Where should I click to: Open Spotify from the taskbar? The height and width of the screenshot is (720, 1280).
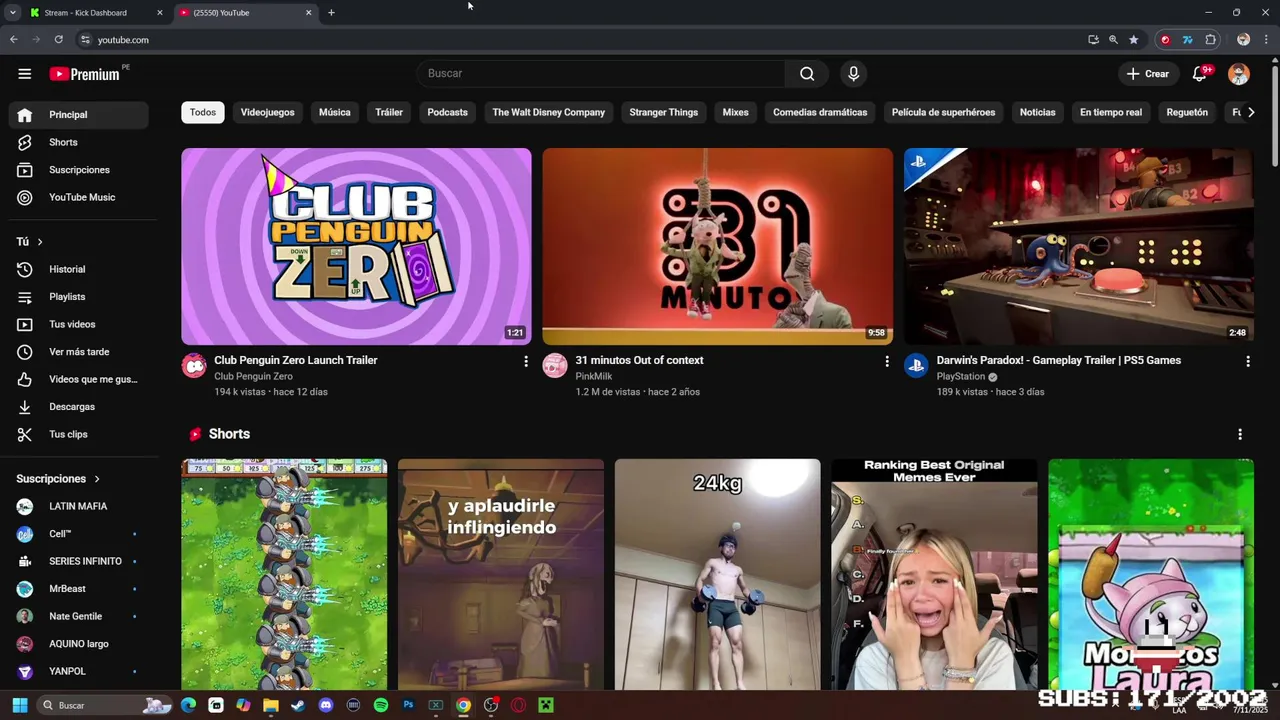click(381, 705)
